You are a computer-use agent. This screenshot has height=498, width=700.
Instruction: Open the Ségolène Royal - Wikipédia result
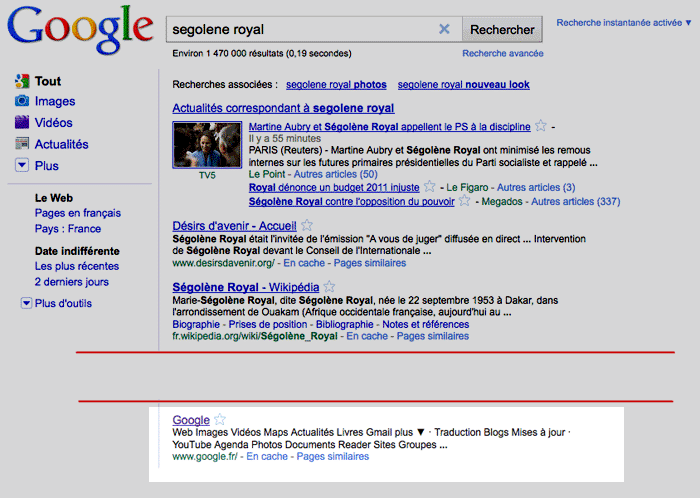coord(246,287)
